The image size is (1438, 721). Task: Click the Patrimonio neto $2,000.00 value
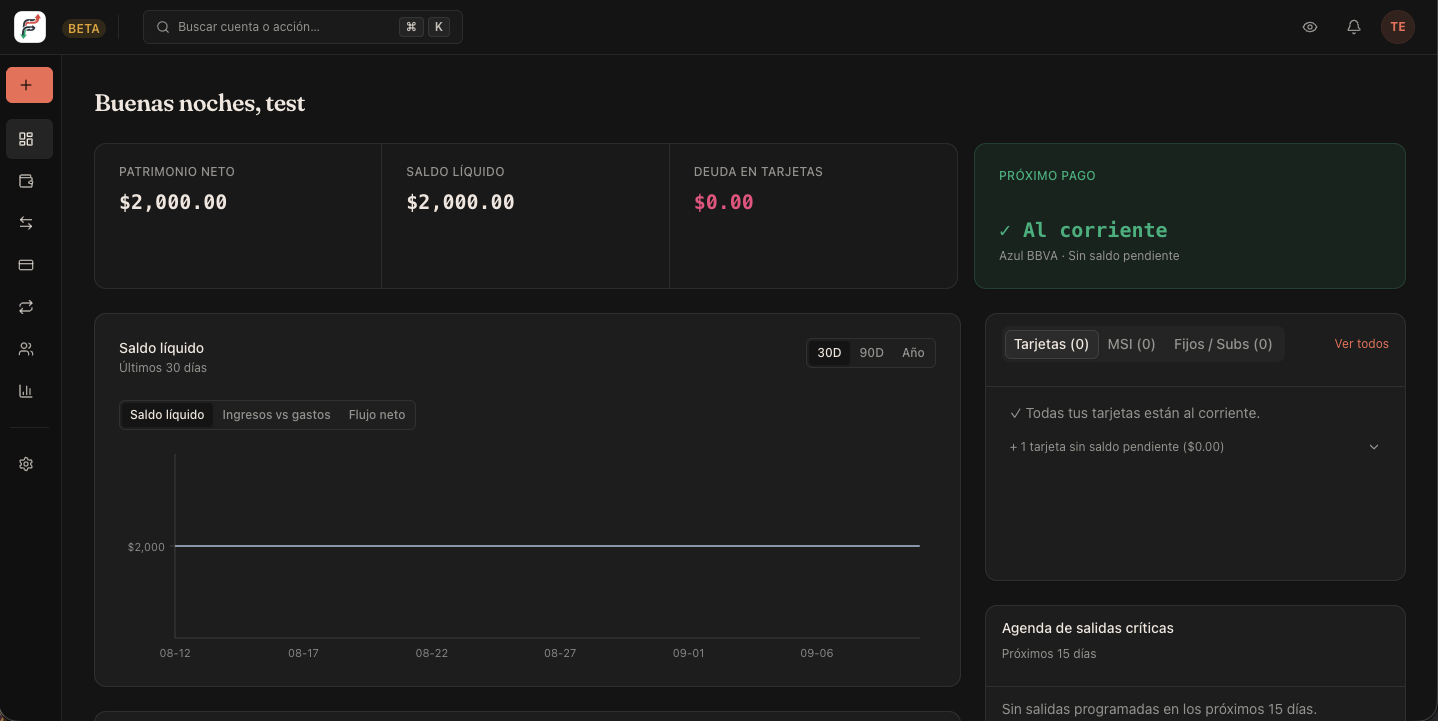click(173, 202)
